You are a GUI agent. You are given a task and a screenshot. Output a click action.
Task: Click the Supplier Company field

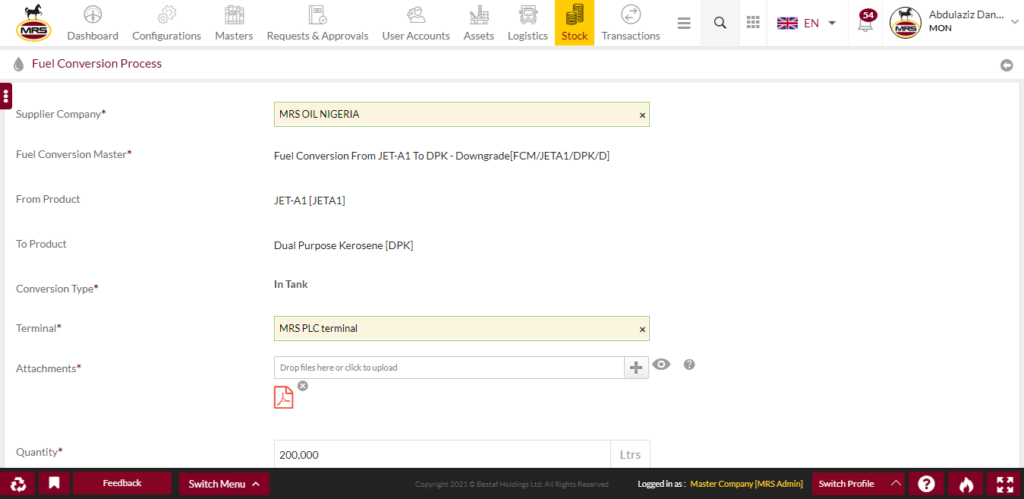[x=462, y=114]
